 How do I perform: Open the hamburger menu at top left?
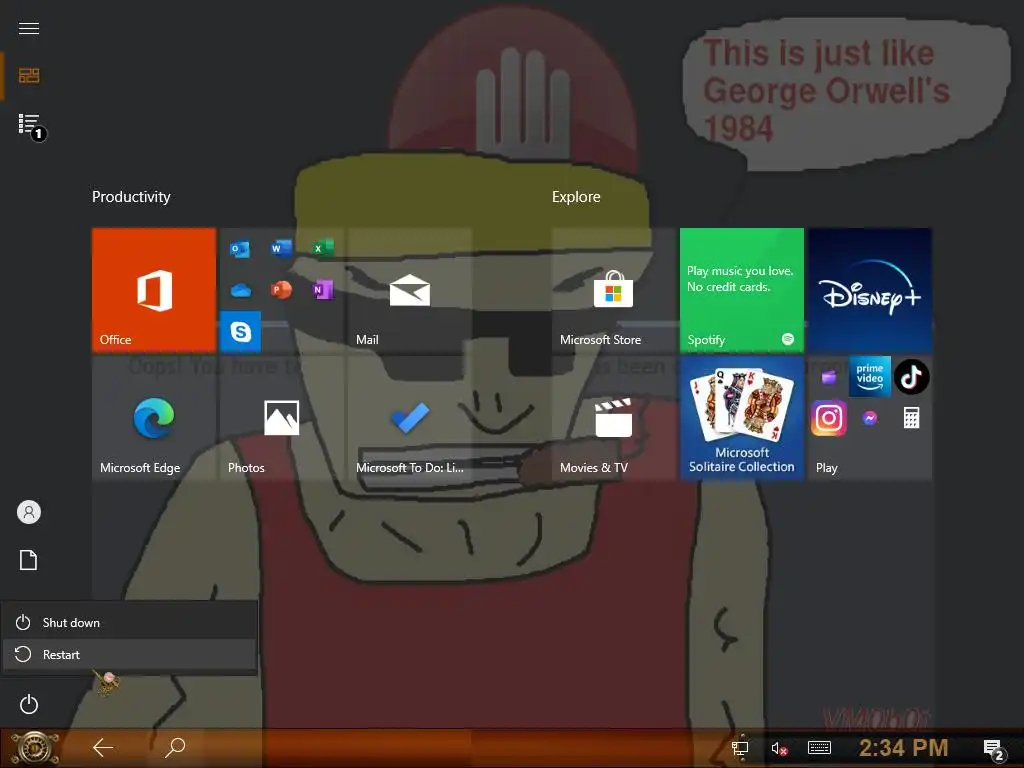tap(29, 28)
